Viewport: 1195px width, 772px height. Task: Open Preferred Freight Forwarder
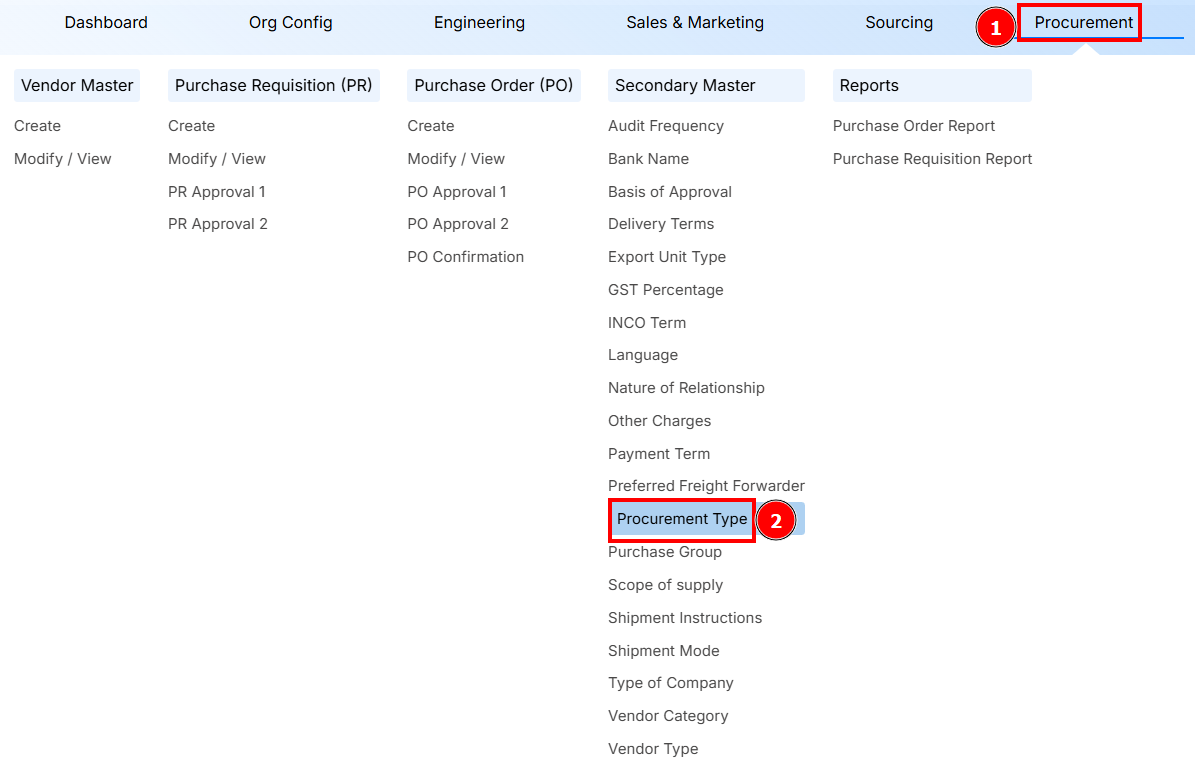tap(706, 485)
